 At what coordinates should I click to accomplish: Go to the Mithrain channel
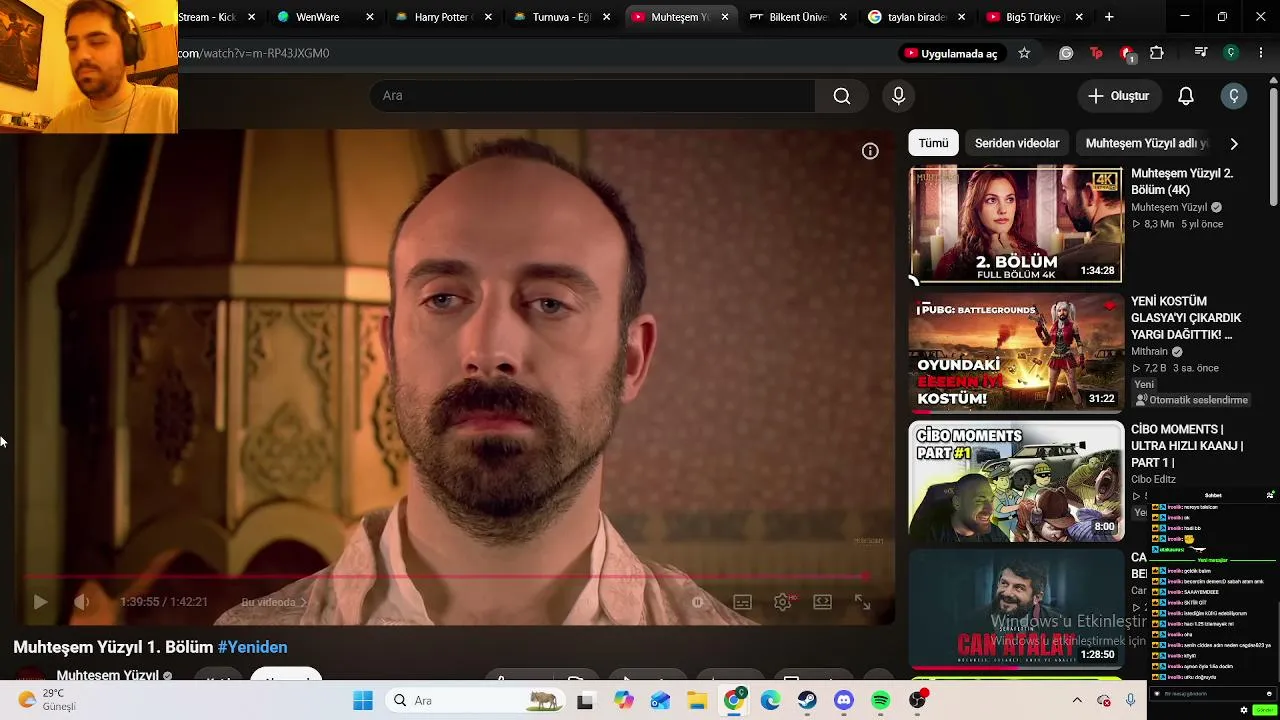[1149, 352]
